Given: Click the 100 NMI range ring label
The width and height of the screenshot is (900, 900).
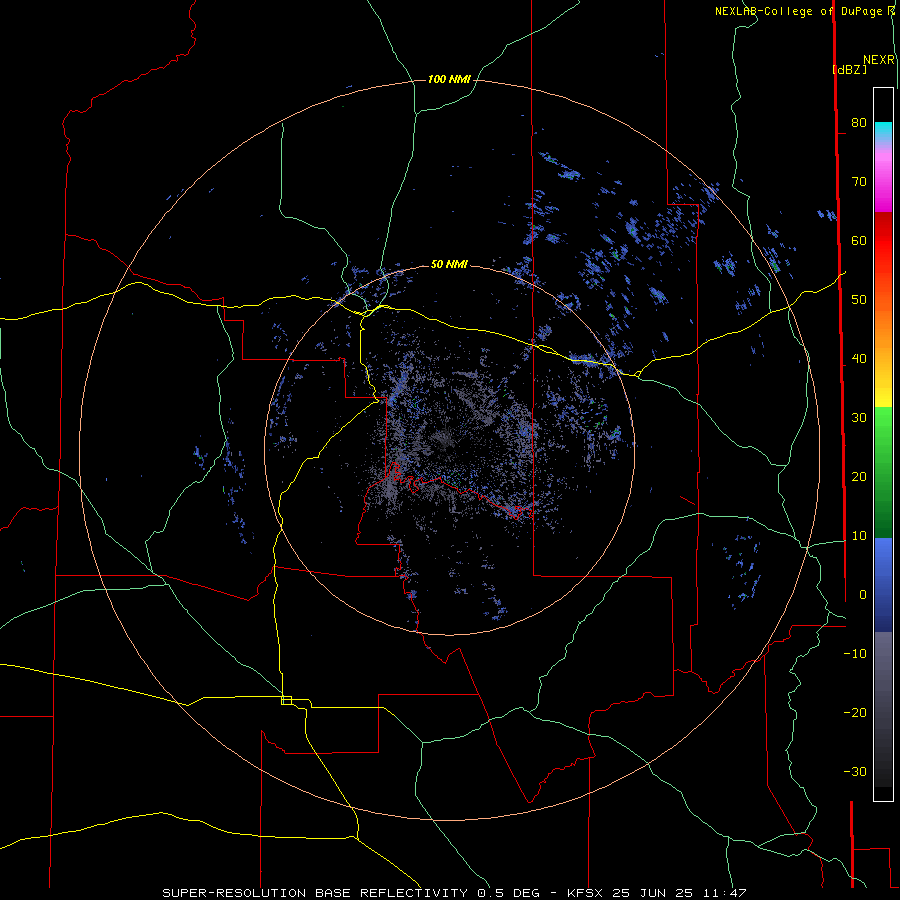Looking at the screenshot, I should pos(449,79).
